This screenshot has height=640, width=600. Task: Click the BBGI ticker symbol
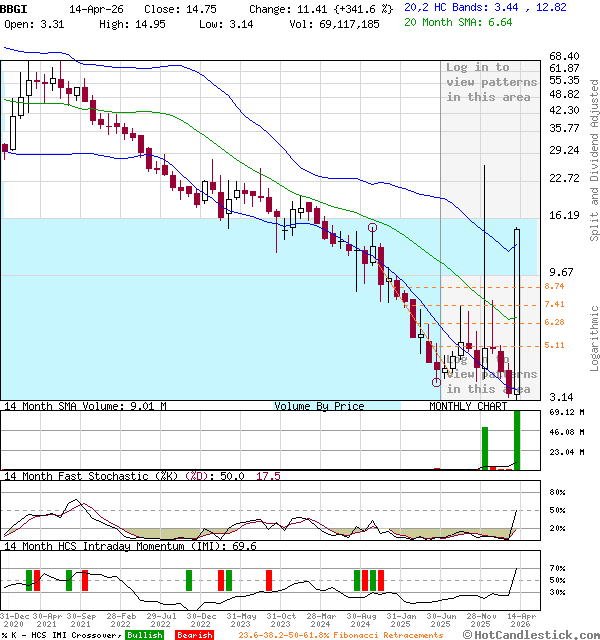tap(15, 8)
